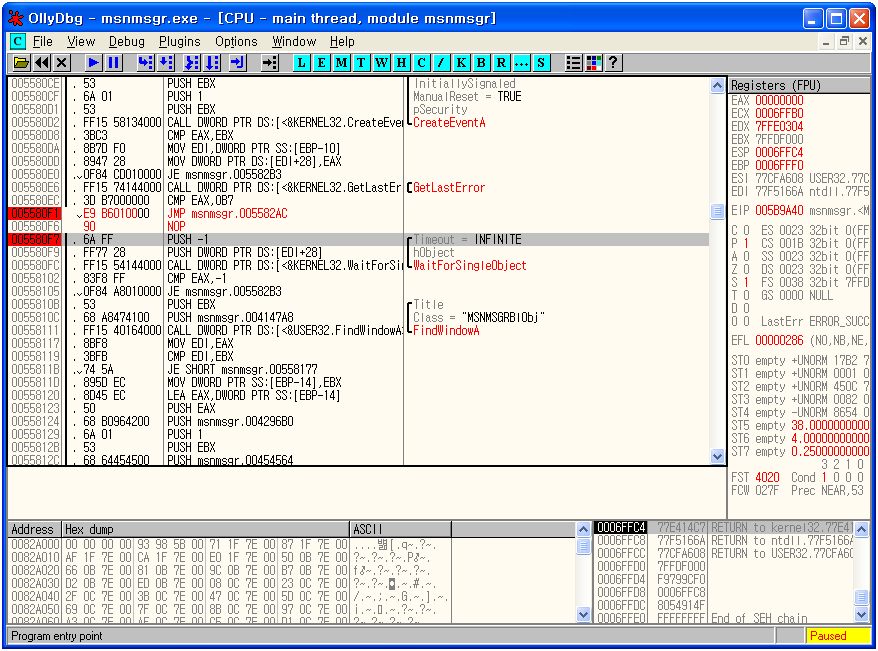Open the Debug menu
This screenshot has width=878, height=651.
[x=127, y=41]
